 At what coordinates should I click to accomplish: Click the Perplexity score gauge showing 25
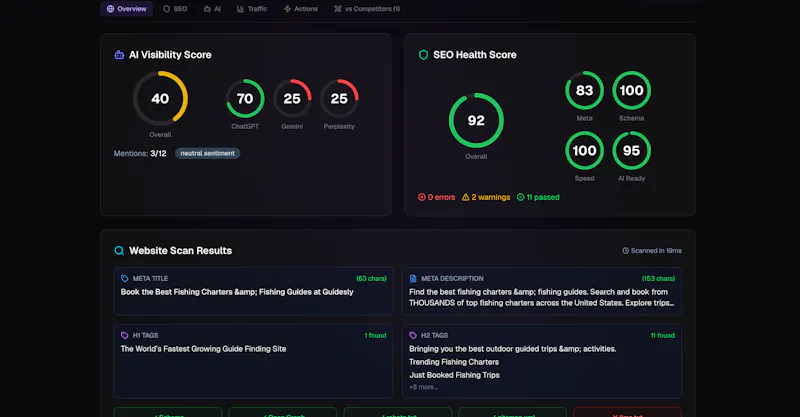[339, 99]
